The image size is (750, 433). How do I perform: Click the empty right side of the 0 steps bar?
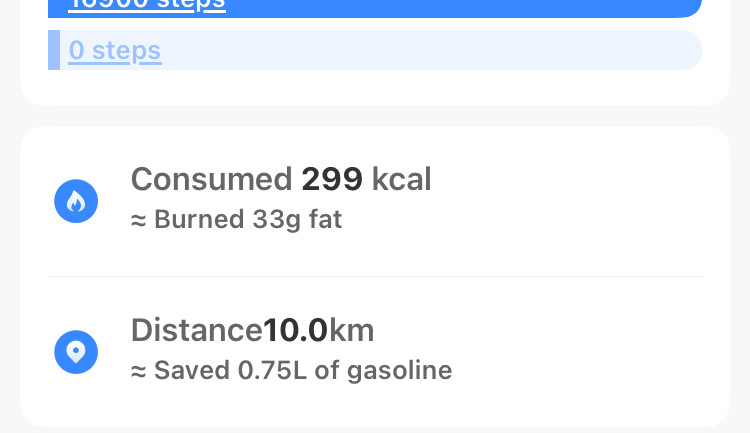tap(500, 50)
